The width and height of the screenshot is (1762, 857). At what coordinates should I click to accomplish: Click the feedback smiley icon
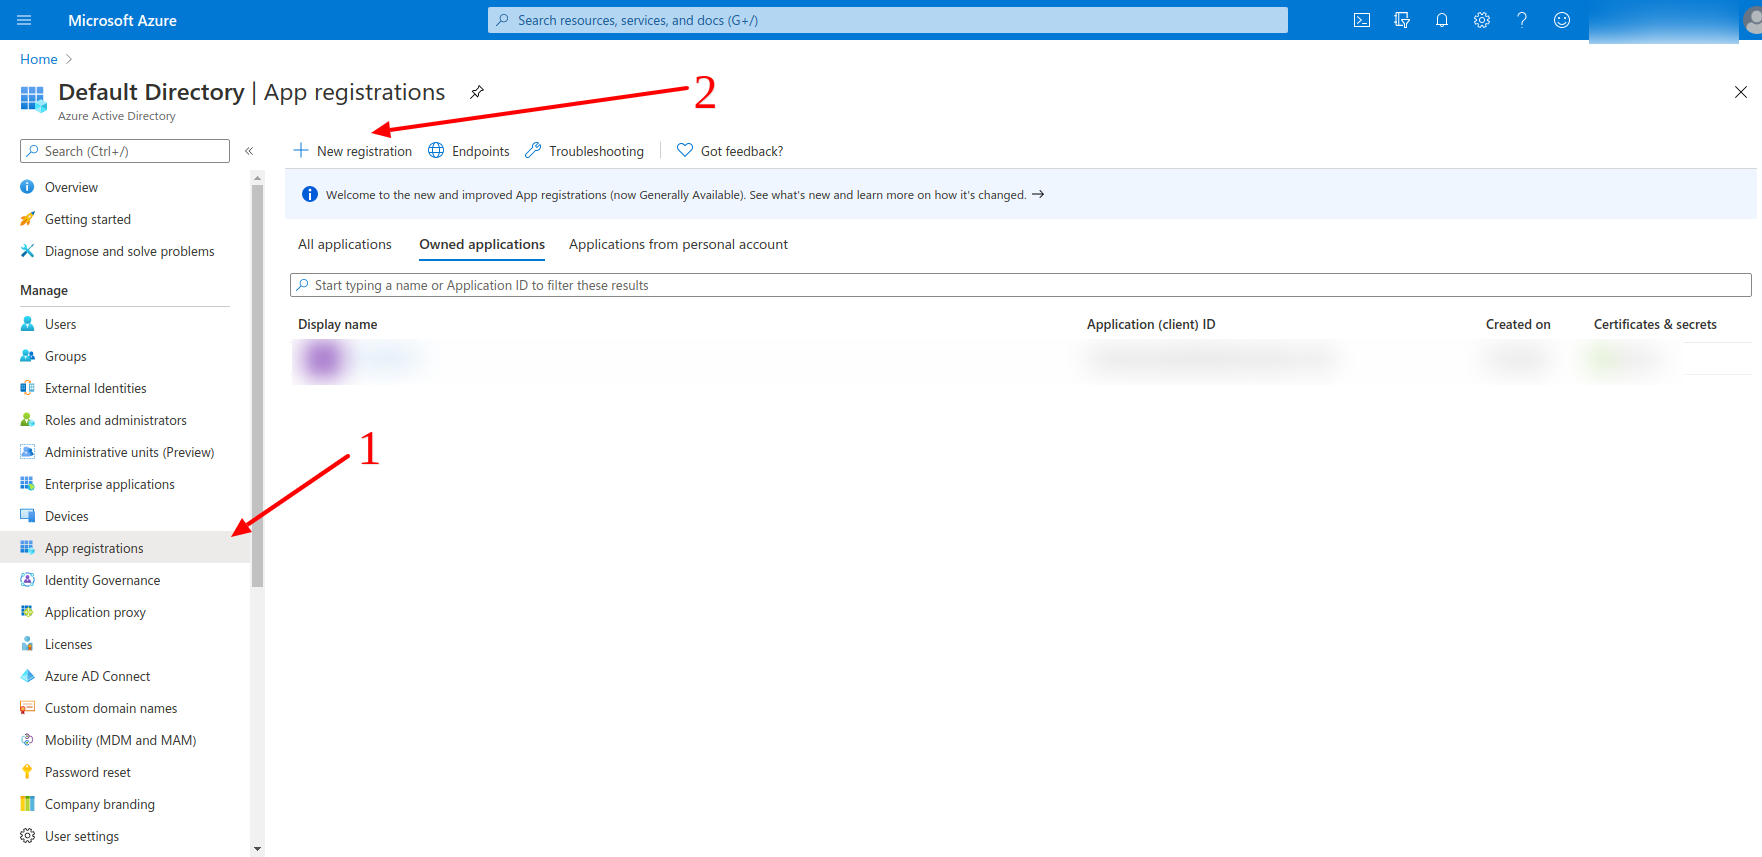(x=1561, y=20)
